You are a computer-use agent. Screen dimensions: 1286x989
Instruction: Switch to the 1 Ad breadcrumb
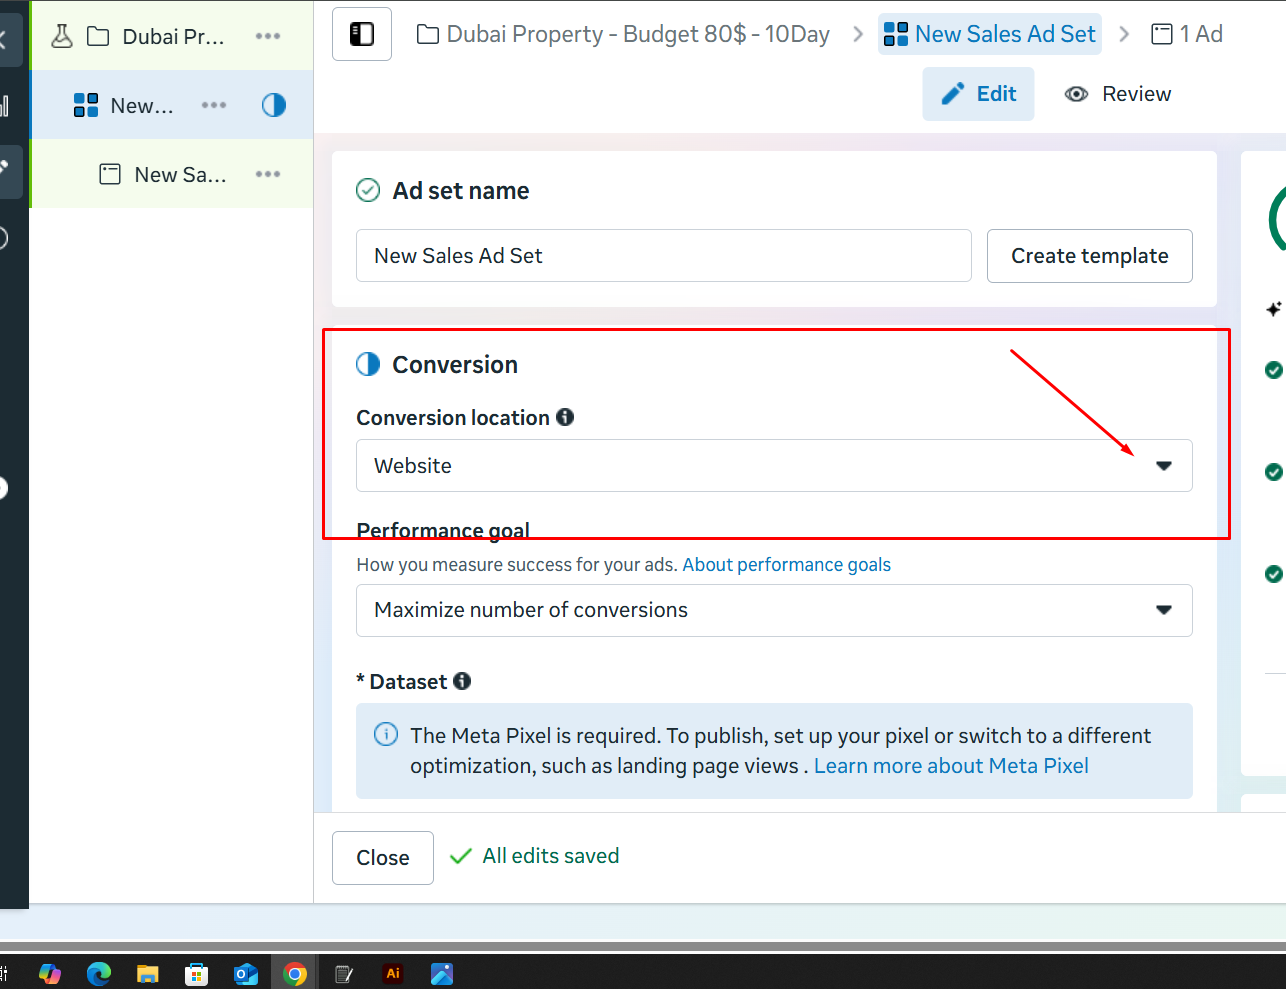[x=1188, y=34]
